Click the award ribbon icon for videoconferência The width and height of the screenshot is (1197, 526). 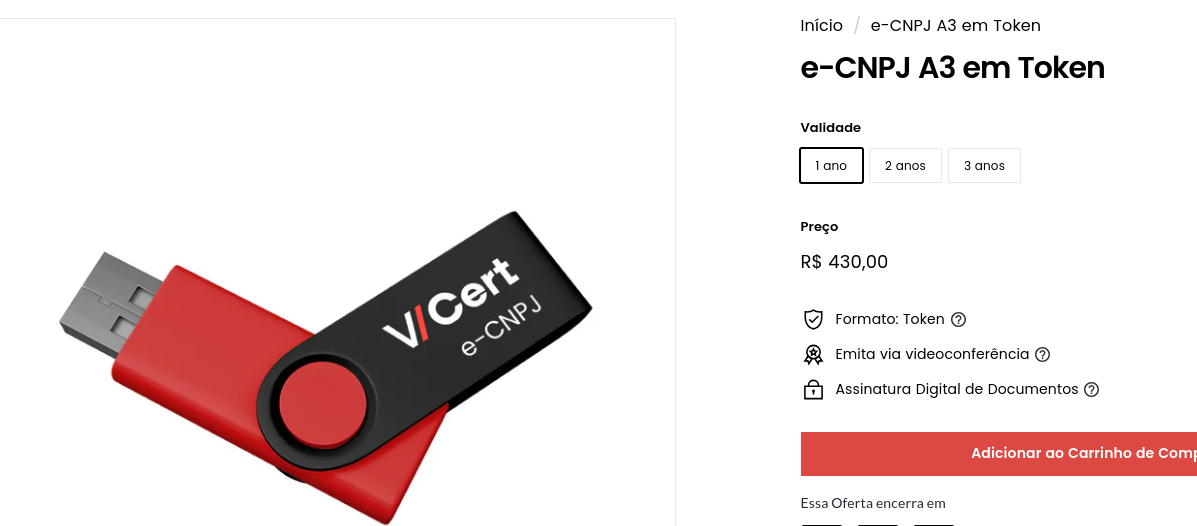pos(813,354)
